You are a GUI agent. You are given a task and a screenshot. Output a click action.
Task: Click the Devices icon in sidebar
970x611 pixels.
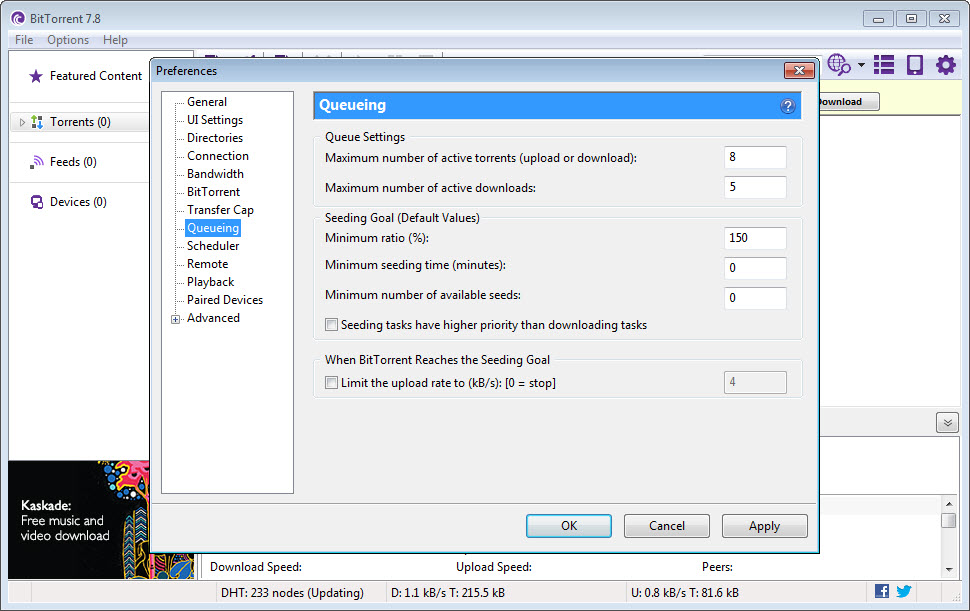tap(36, 202)
